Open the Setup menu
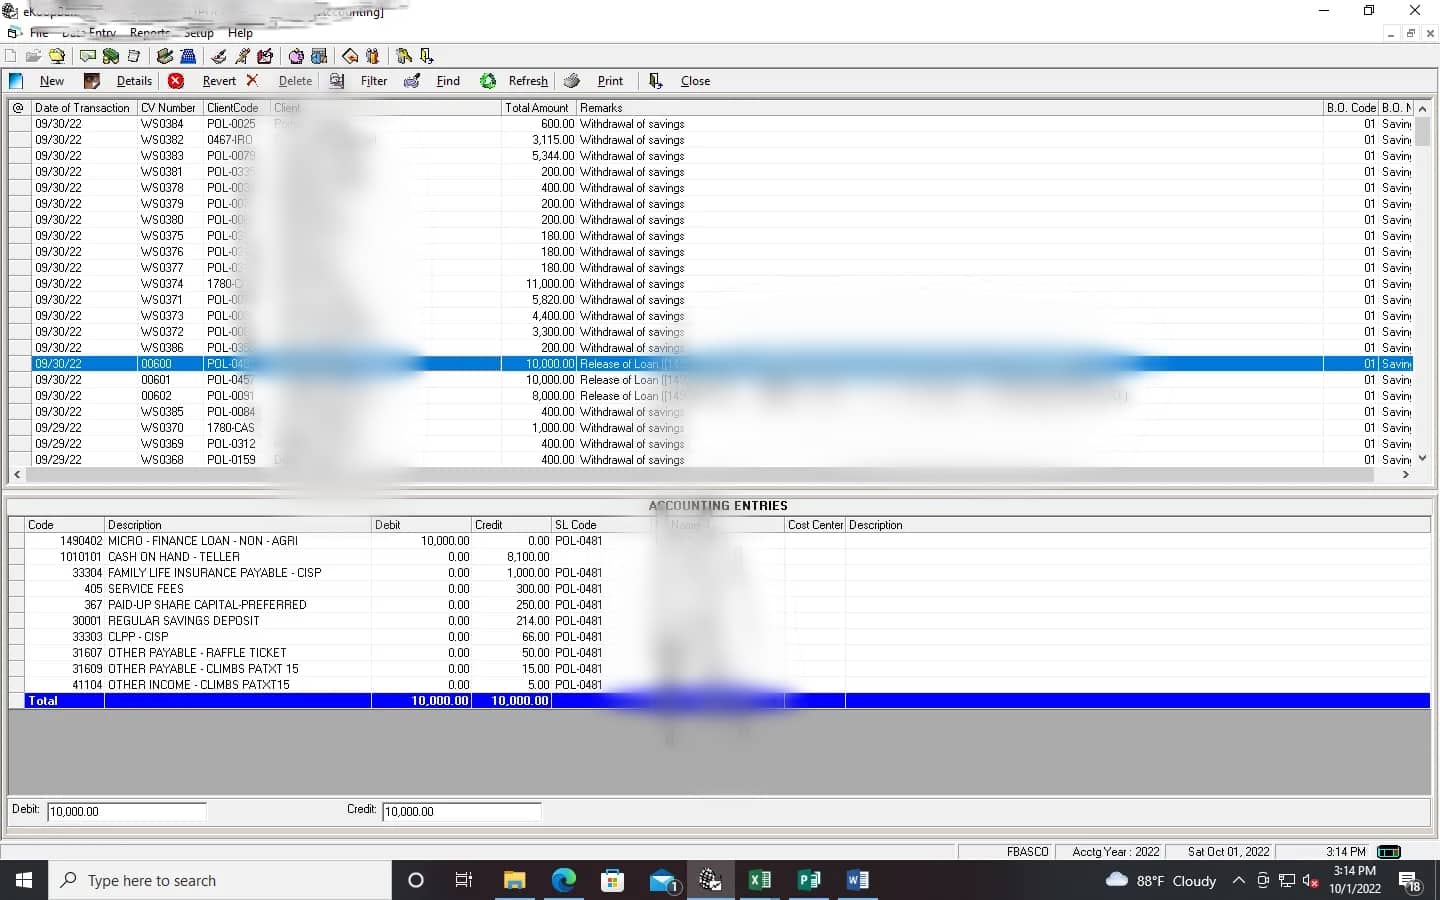This screenshot has height=900, width=1440. pyautogui.click(x=199, y=33)
